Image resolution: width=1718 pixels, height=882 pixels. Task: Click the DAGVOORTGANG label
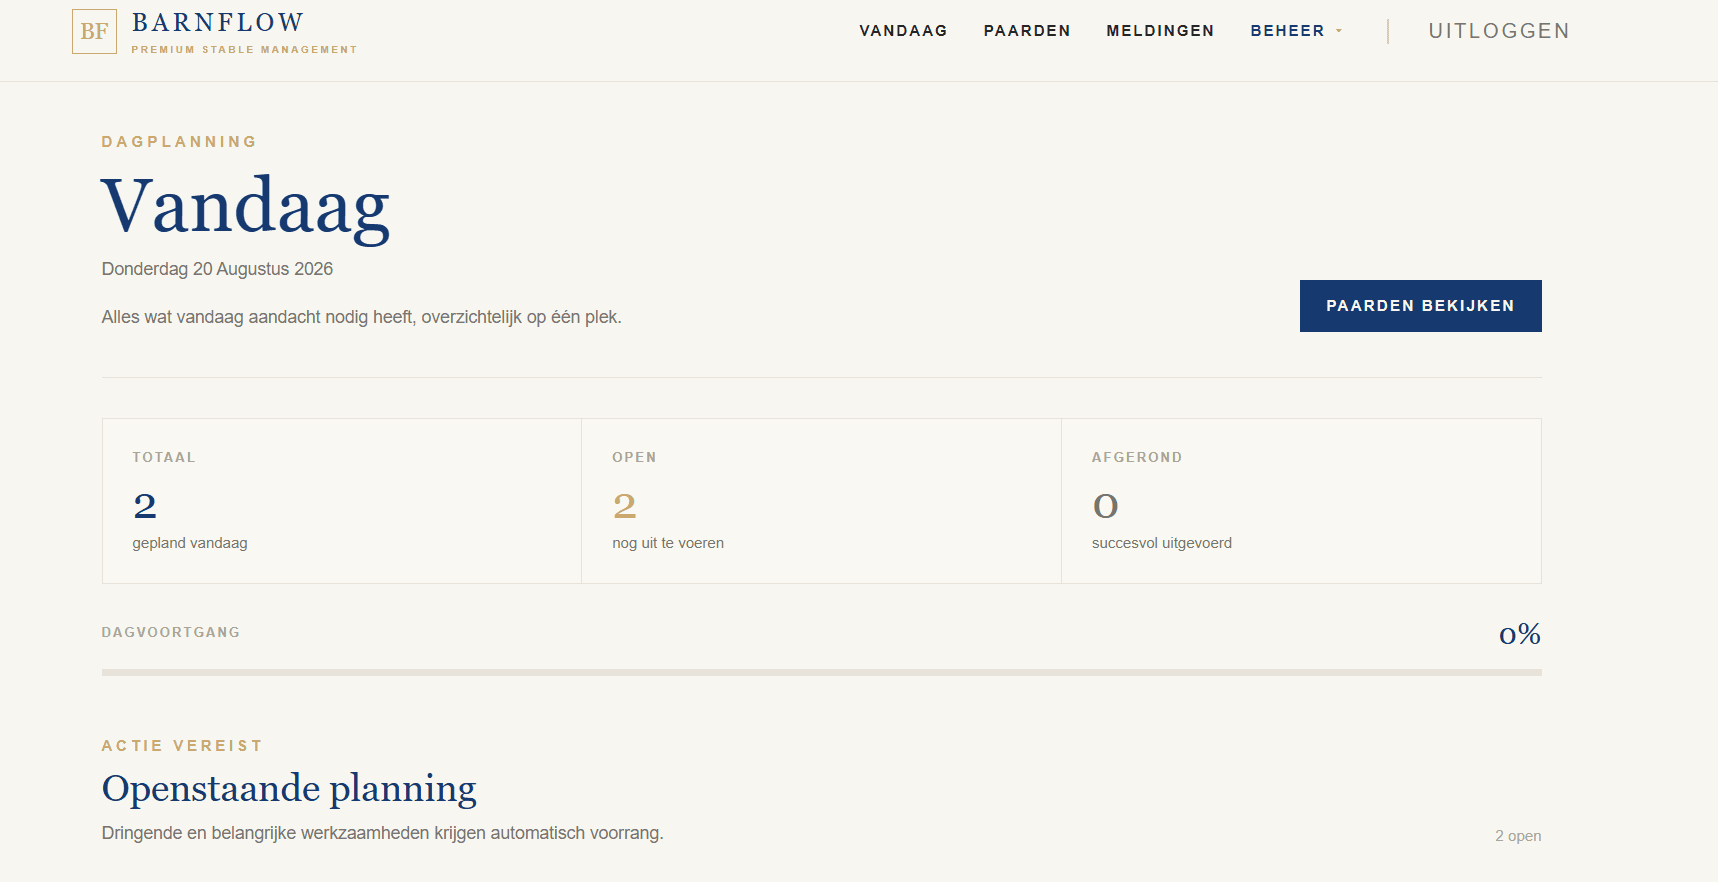(x=171, y=632)
